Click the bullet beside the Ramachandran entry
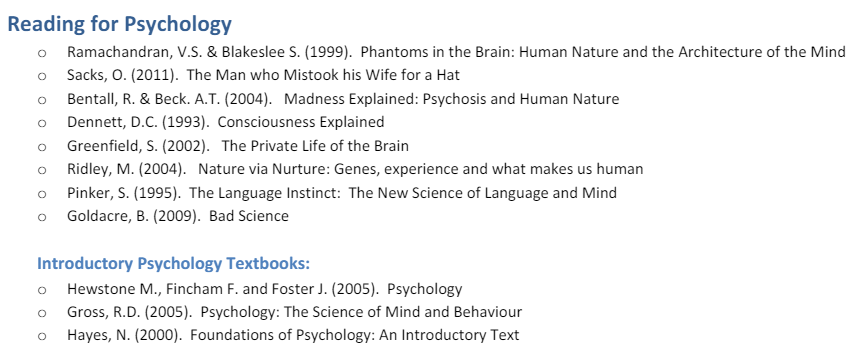 coord(42,54)
